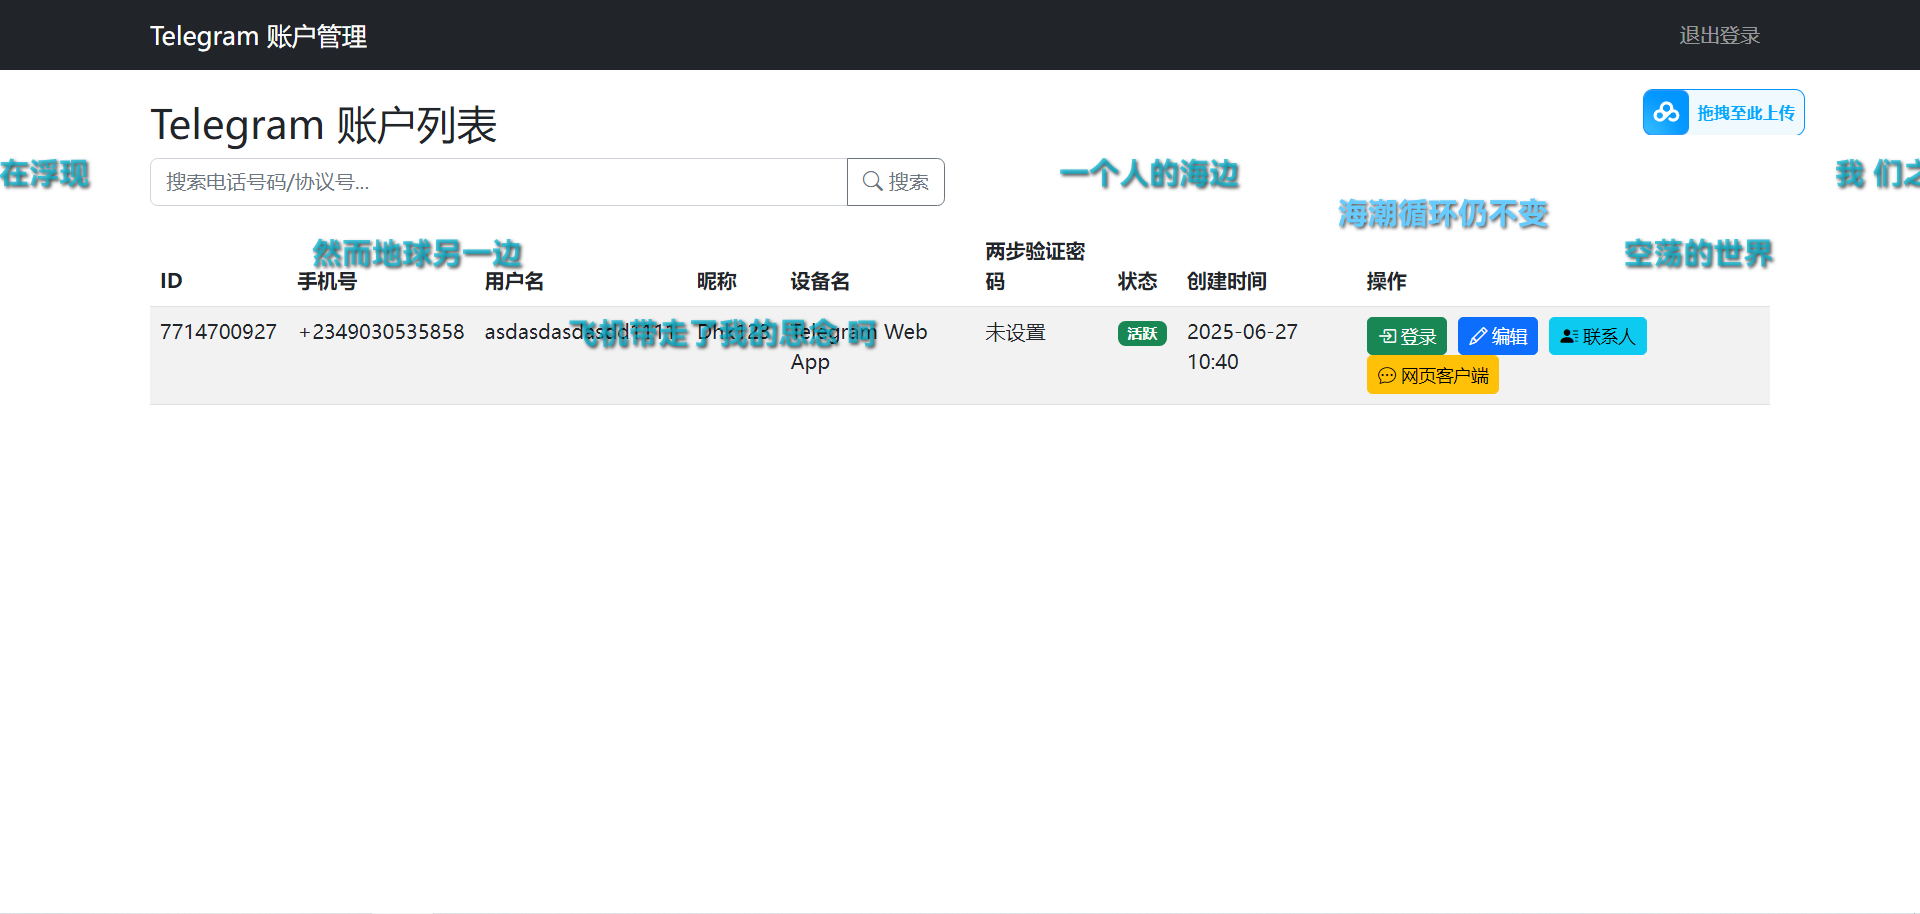Click 退出登录 in the top navbar
The image size is (1920, 914).
pyautogui.click(x=1719, y=35)
